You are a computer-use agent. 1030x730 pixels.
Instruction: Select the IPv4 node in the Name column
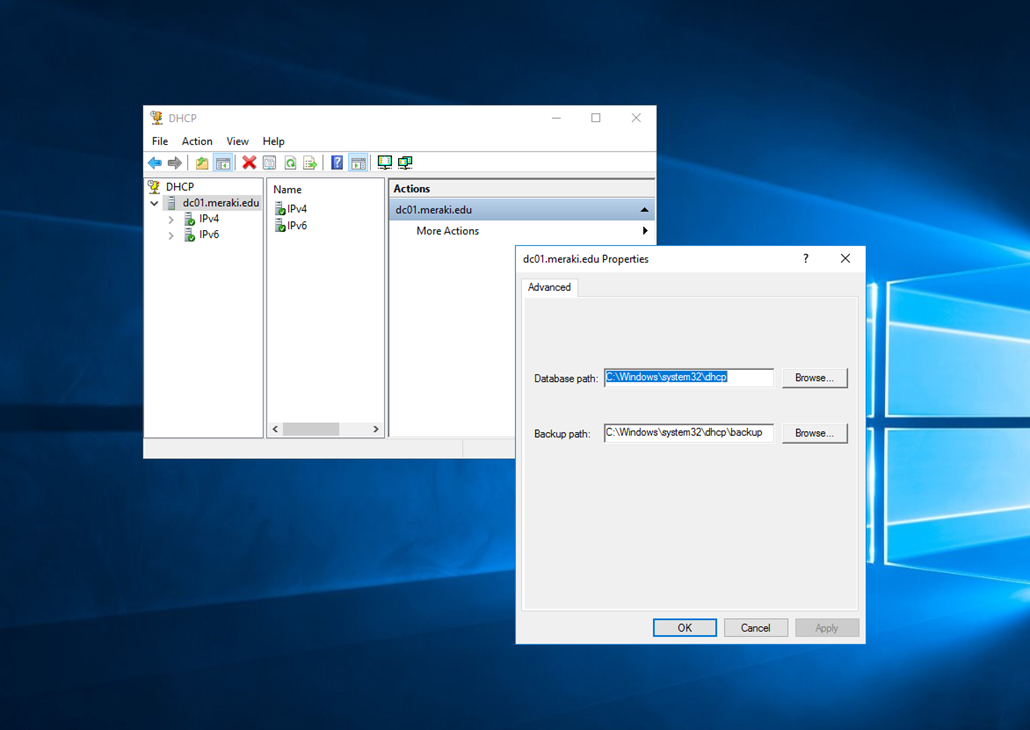(x=295, y=210)
